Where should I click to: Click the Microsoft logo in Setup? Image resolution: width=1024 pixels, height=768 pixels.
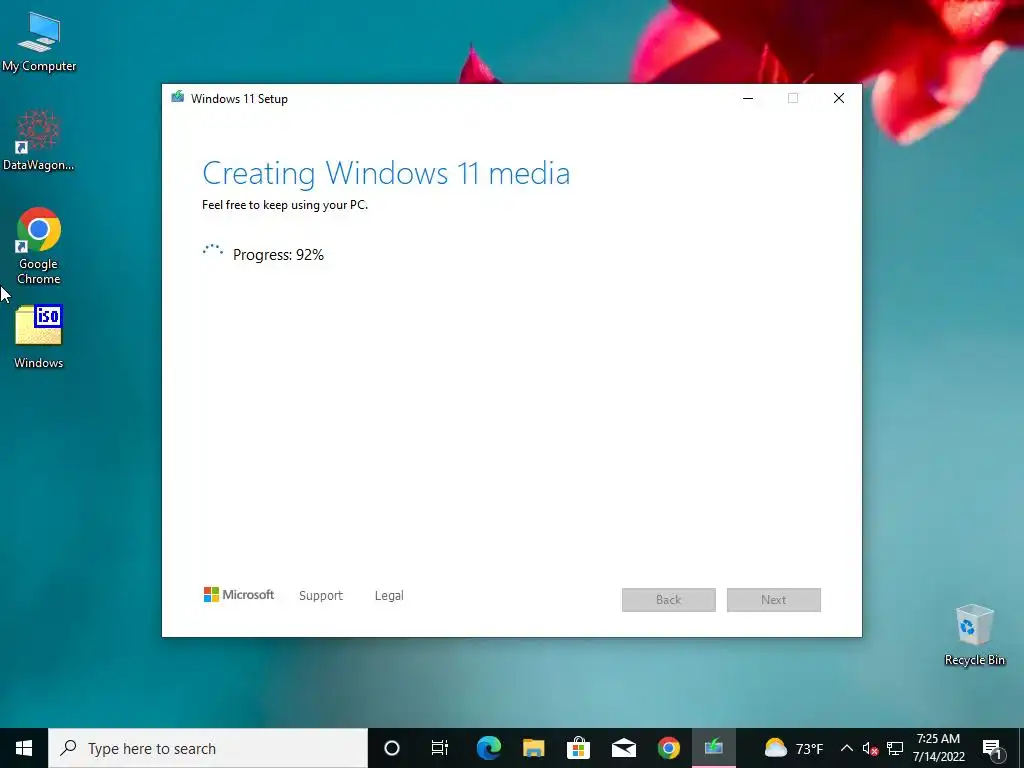[239, 595]
